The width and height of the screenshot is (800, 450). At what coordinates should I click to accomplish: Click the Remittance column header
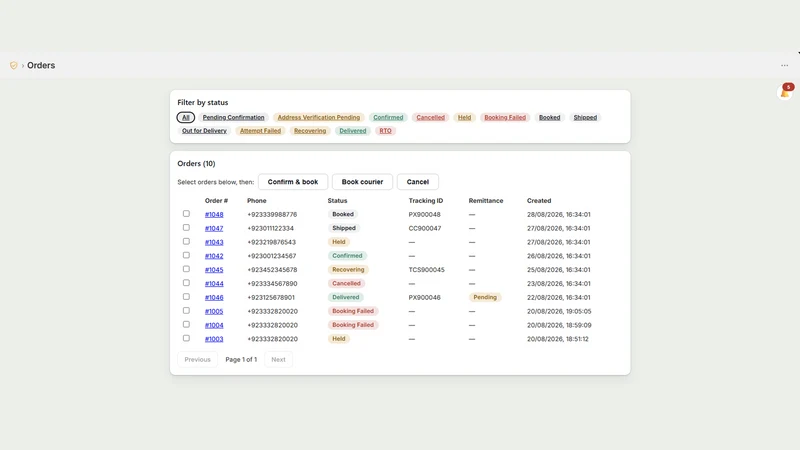pyautogui.click(x=486, y=201)
